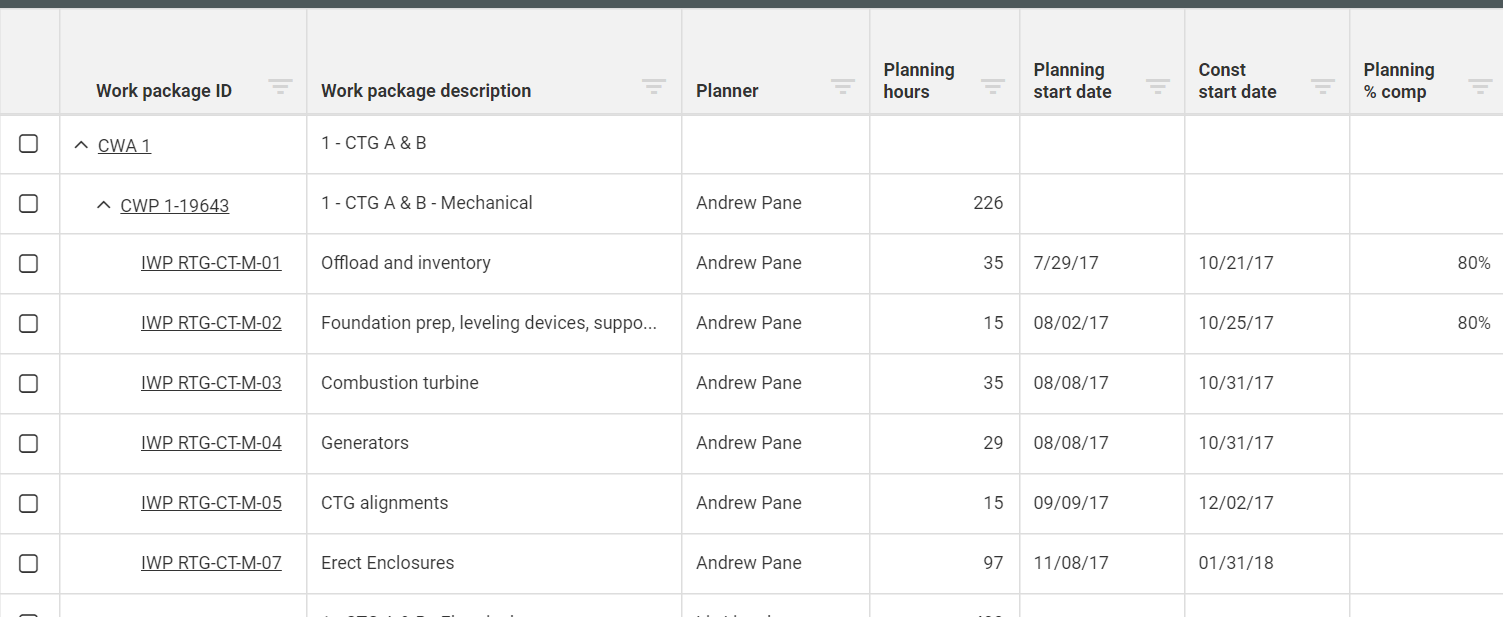Collapse the CWP 1-19643 group

(x=103, y=206)
